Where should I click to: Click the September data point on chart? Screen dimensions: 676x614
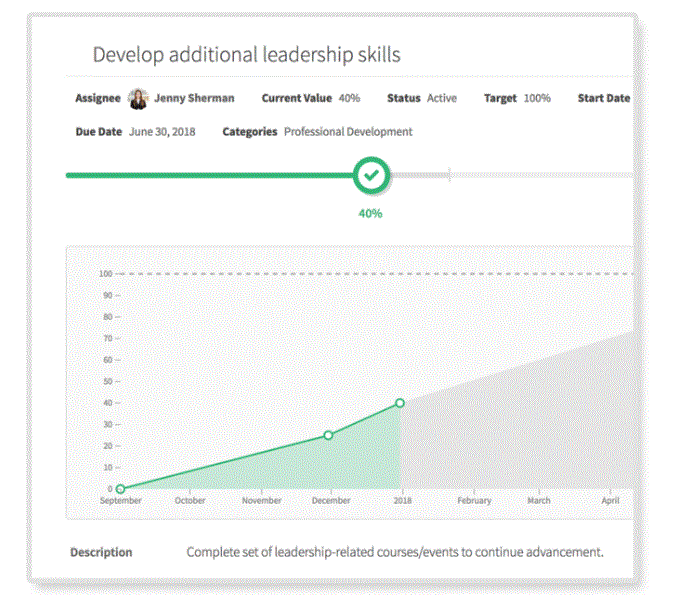121,489
